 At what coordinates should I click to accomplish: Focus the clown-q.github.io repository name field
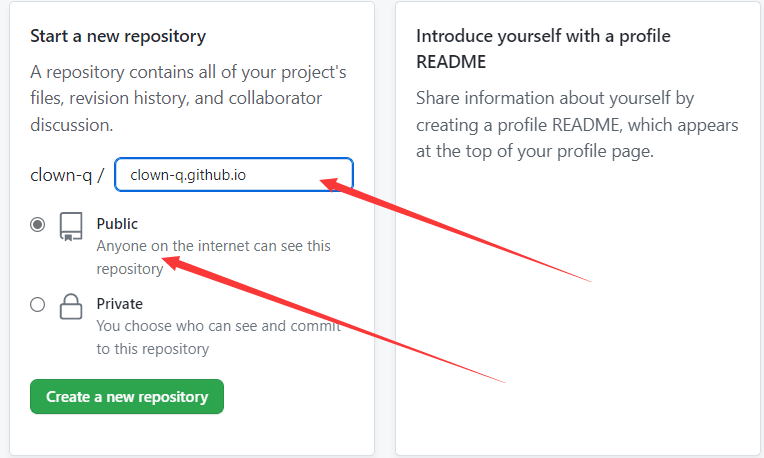point(234,174)
